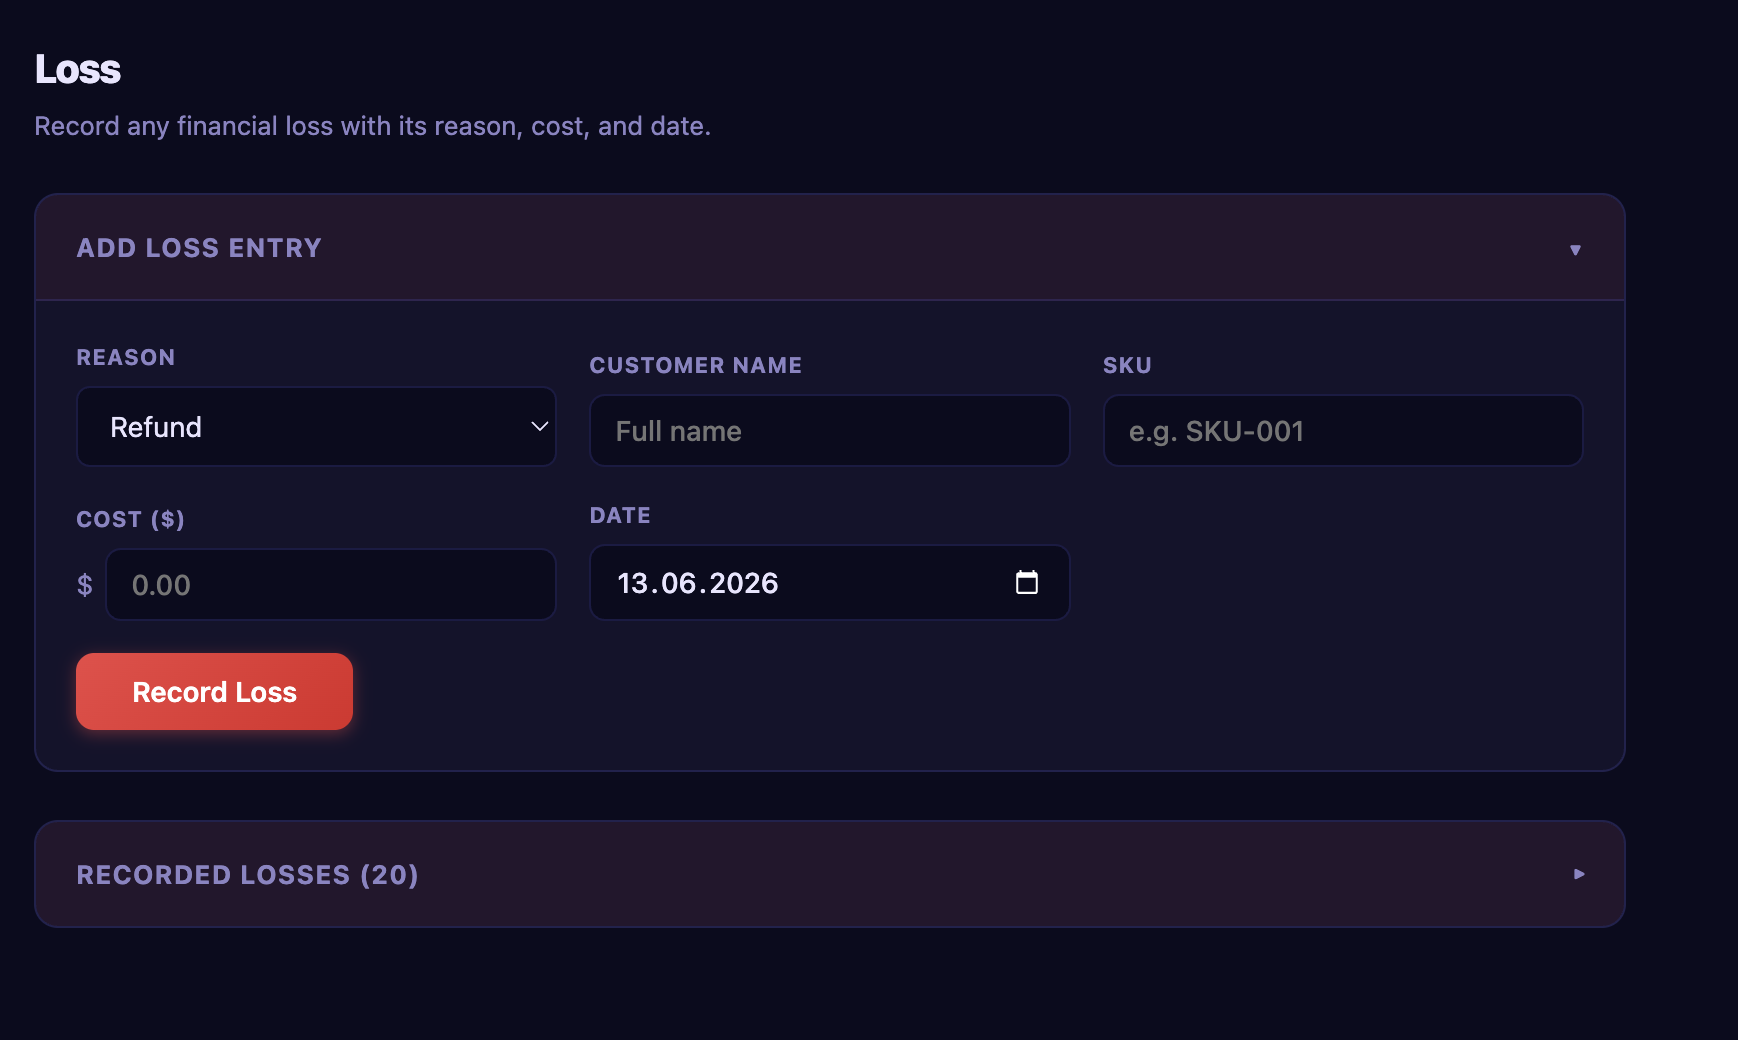The image size is (1738, 1040).
Task: Open the Reason dropdown showing Refund
Action: [316, 427]
